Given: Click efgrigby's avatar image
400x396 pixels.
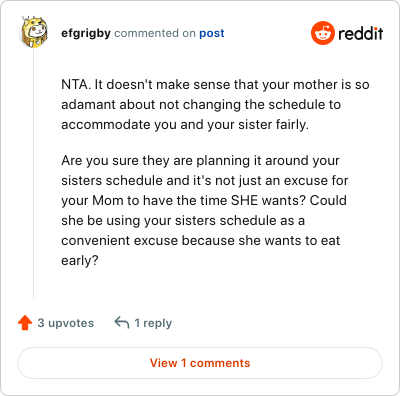Looking at the screenshot, I should click(x=34, y=32).
